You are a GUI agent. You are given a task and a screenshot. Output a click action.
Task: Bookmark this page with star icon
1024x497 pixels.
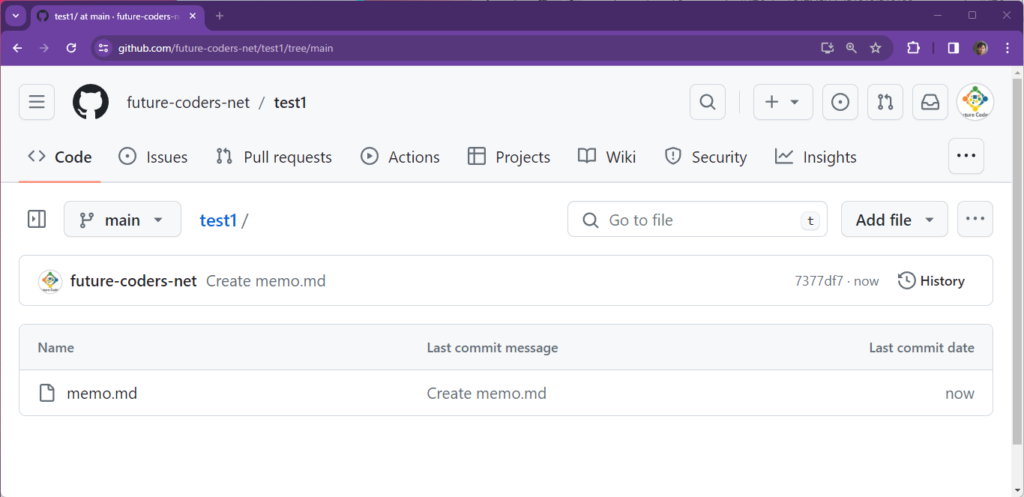876,48
